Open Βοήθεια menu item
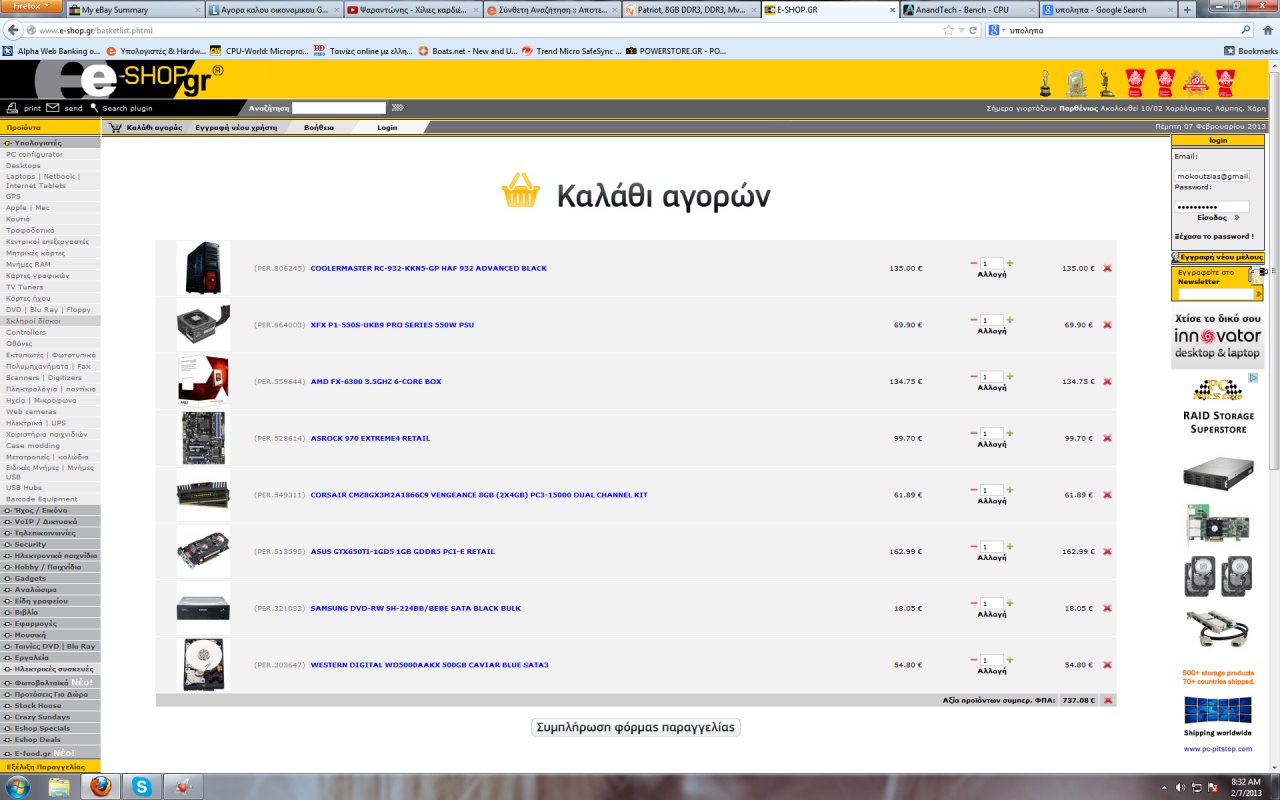The image size is (1280, 800). [319, 127]
